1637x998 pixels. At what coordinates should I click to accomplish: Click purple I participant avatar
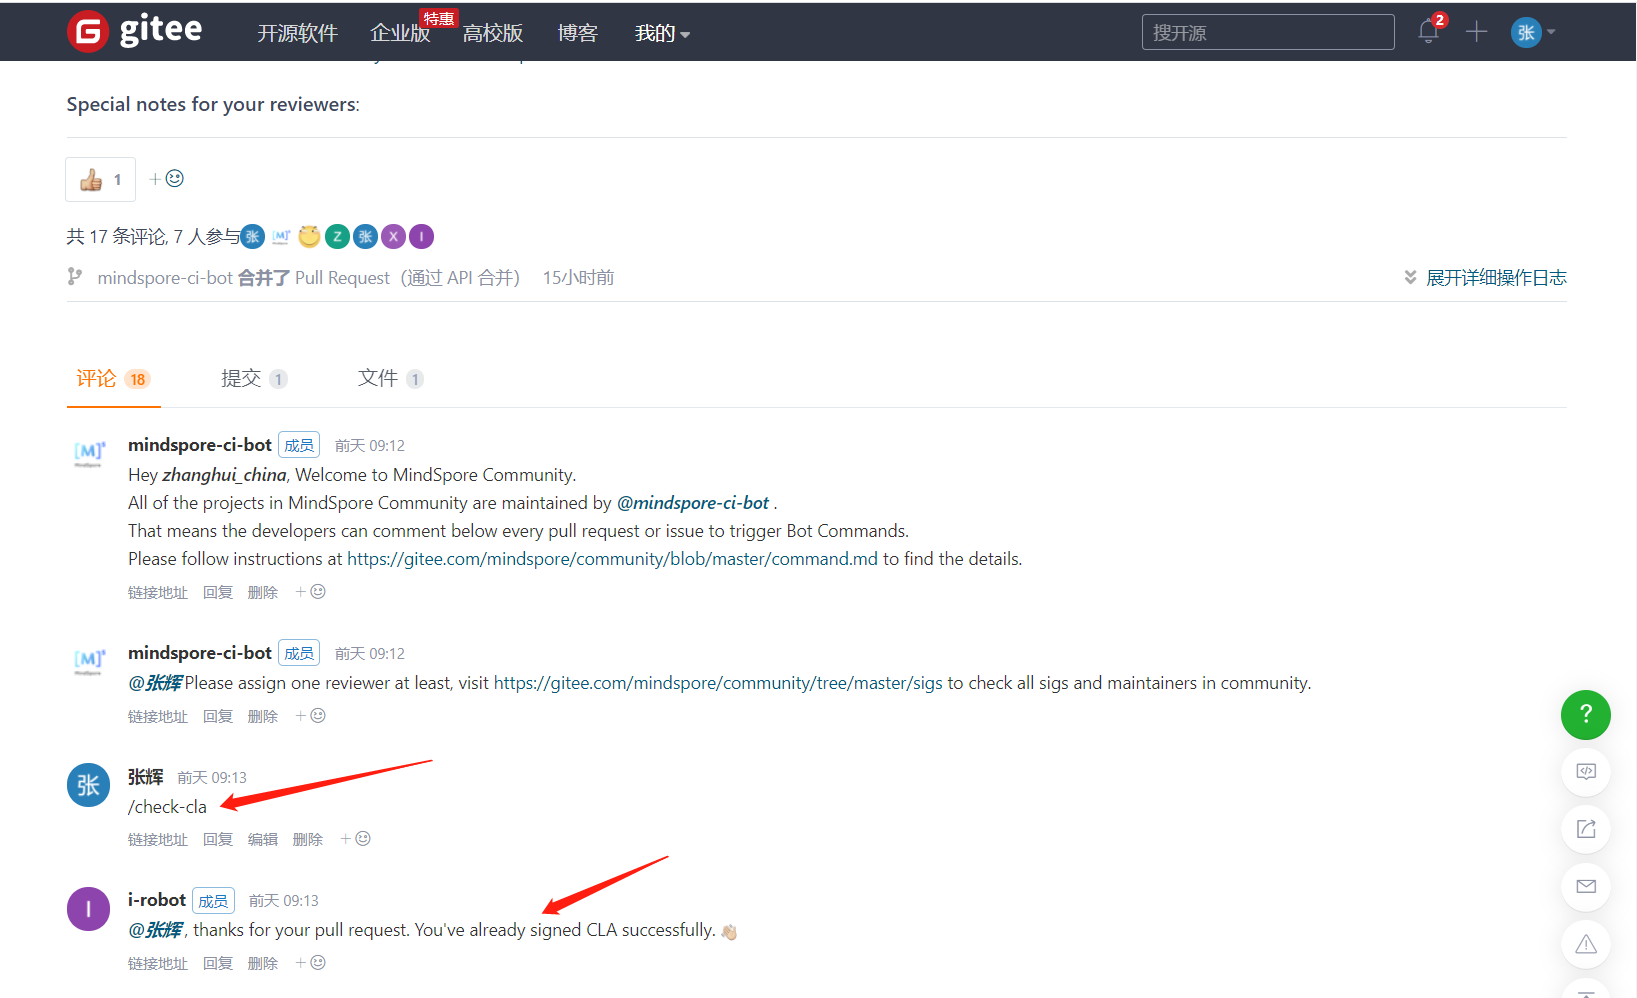click(422, 237)
